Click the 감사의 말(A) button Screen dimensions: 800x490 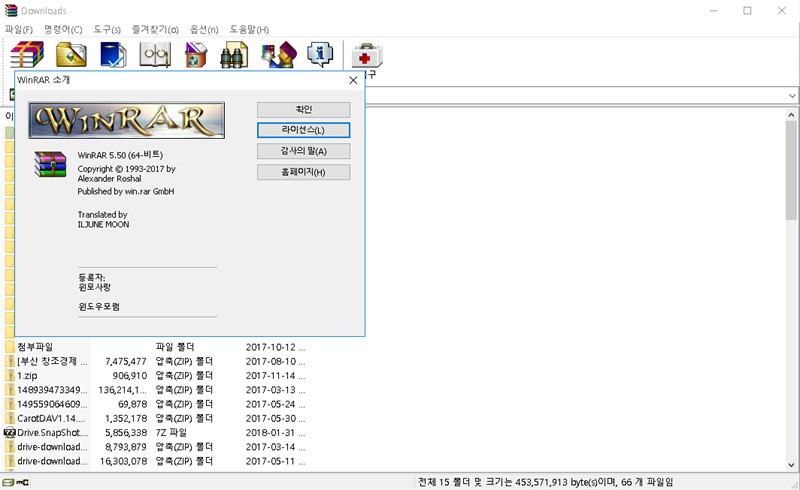point(304,151)
